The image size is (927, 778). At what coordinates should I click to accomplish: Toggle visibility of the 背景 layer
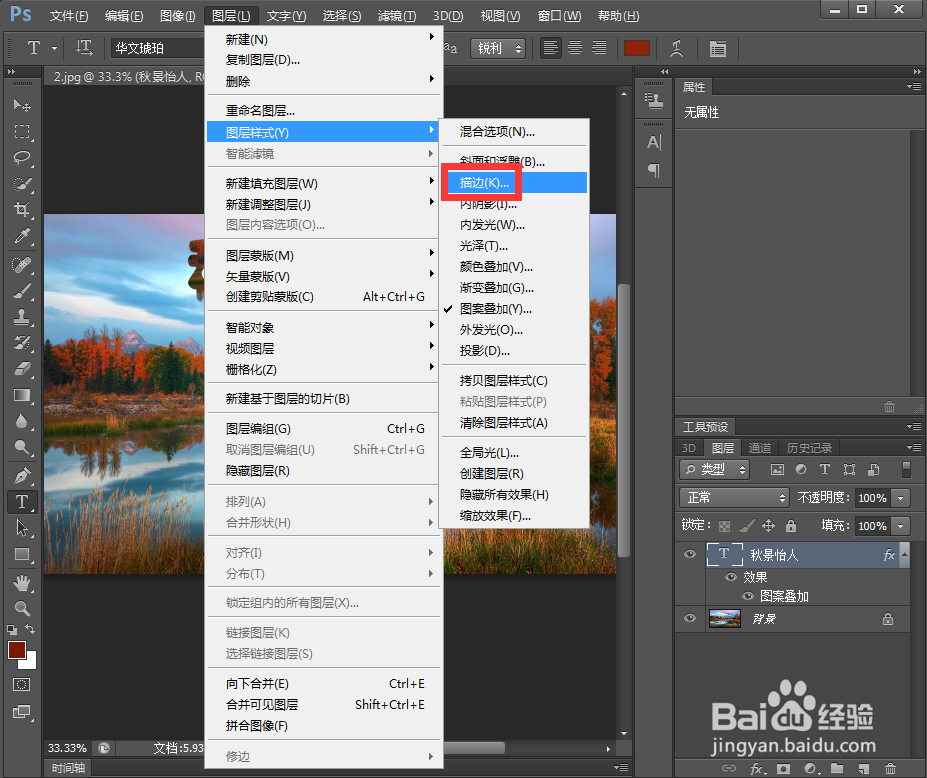click(689, 619)
